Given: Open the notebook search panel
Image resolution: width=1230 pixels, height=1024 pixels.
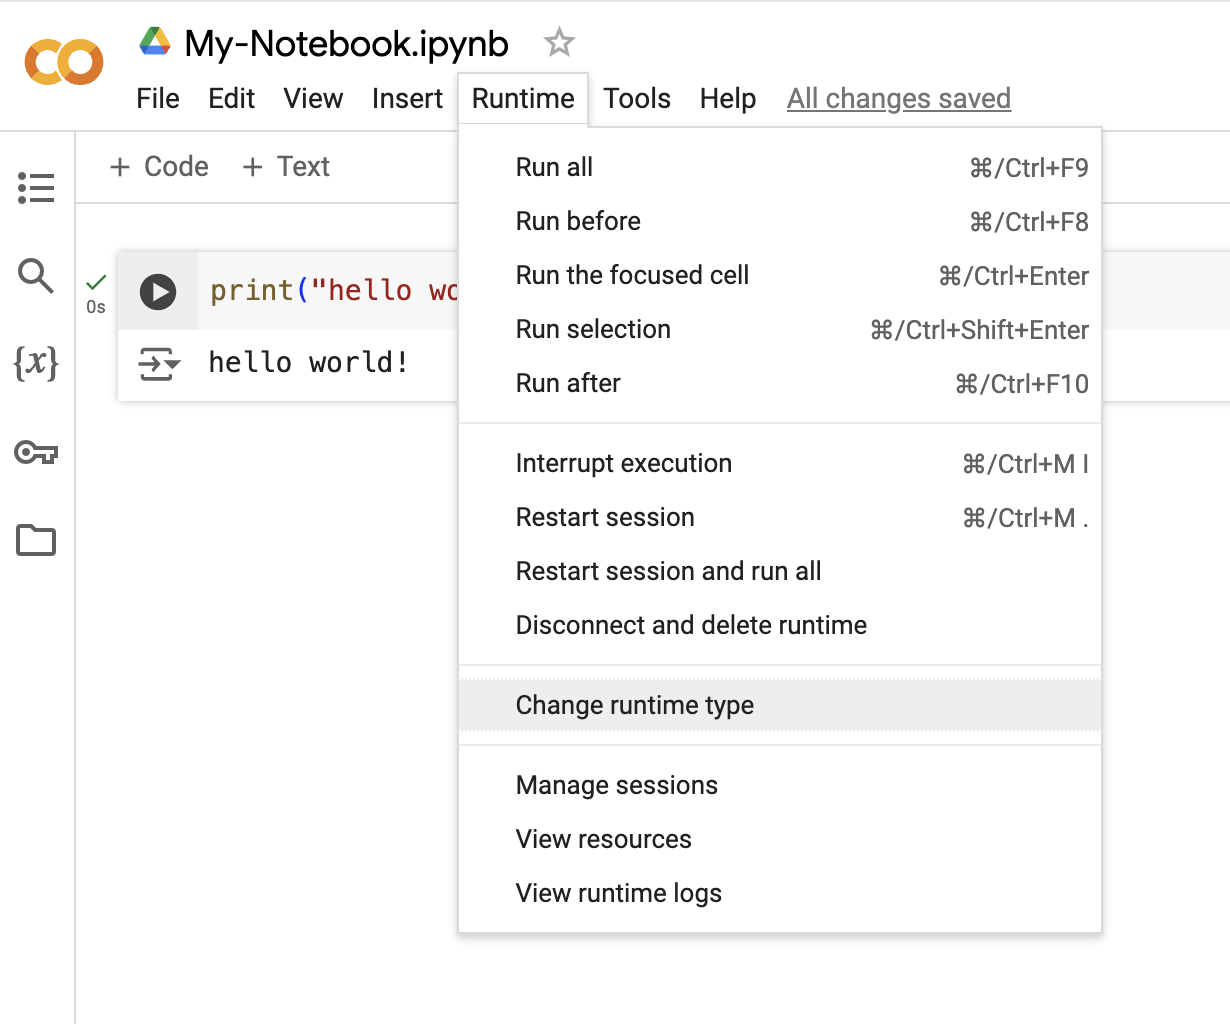Looking at the screenshot, I should [x=36, y=276].
